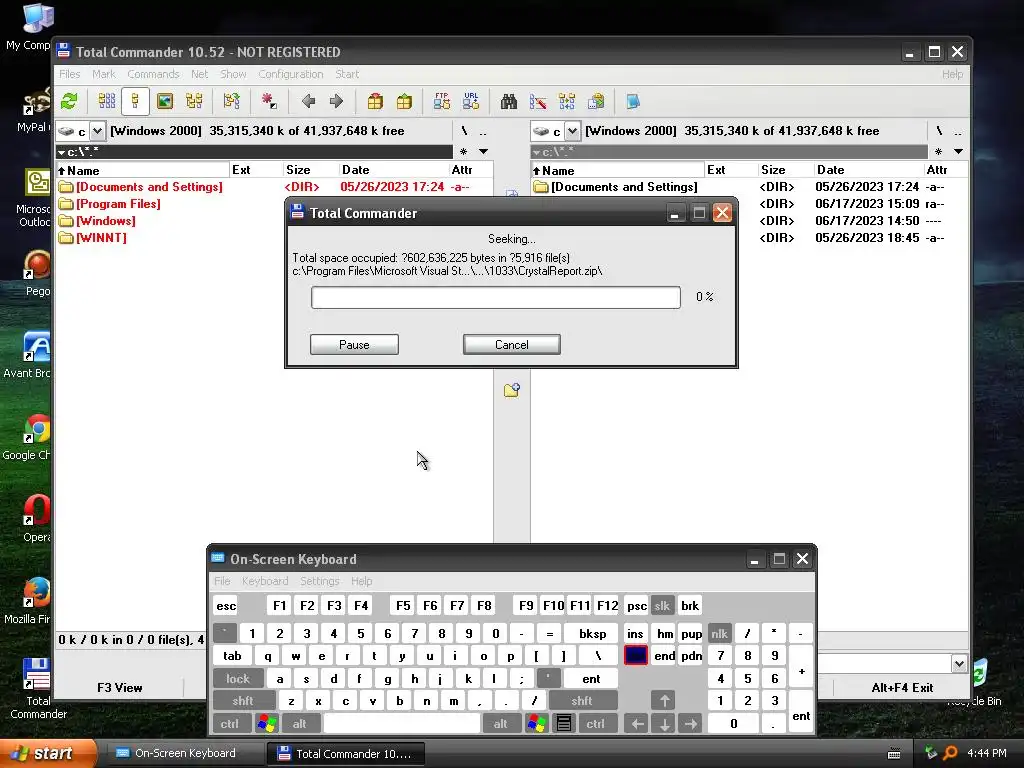Open the Total Commander desktop shortcut

tap(37, 688)
